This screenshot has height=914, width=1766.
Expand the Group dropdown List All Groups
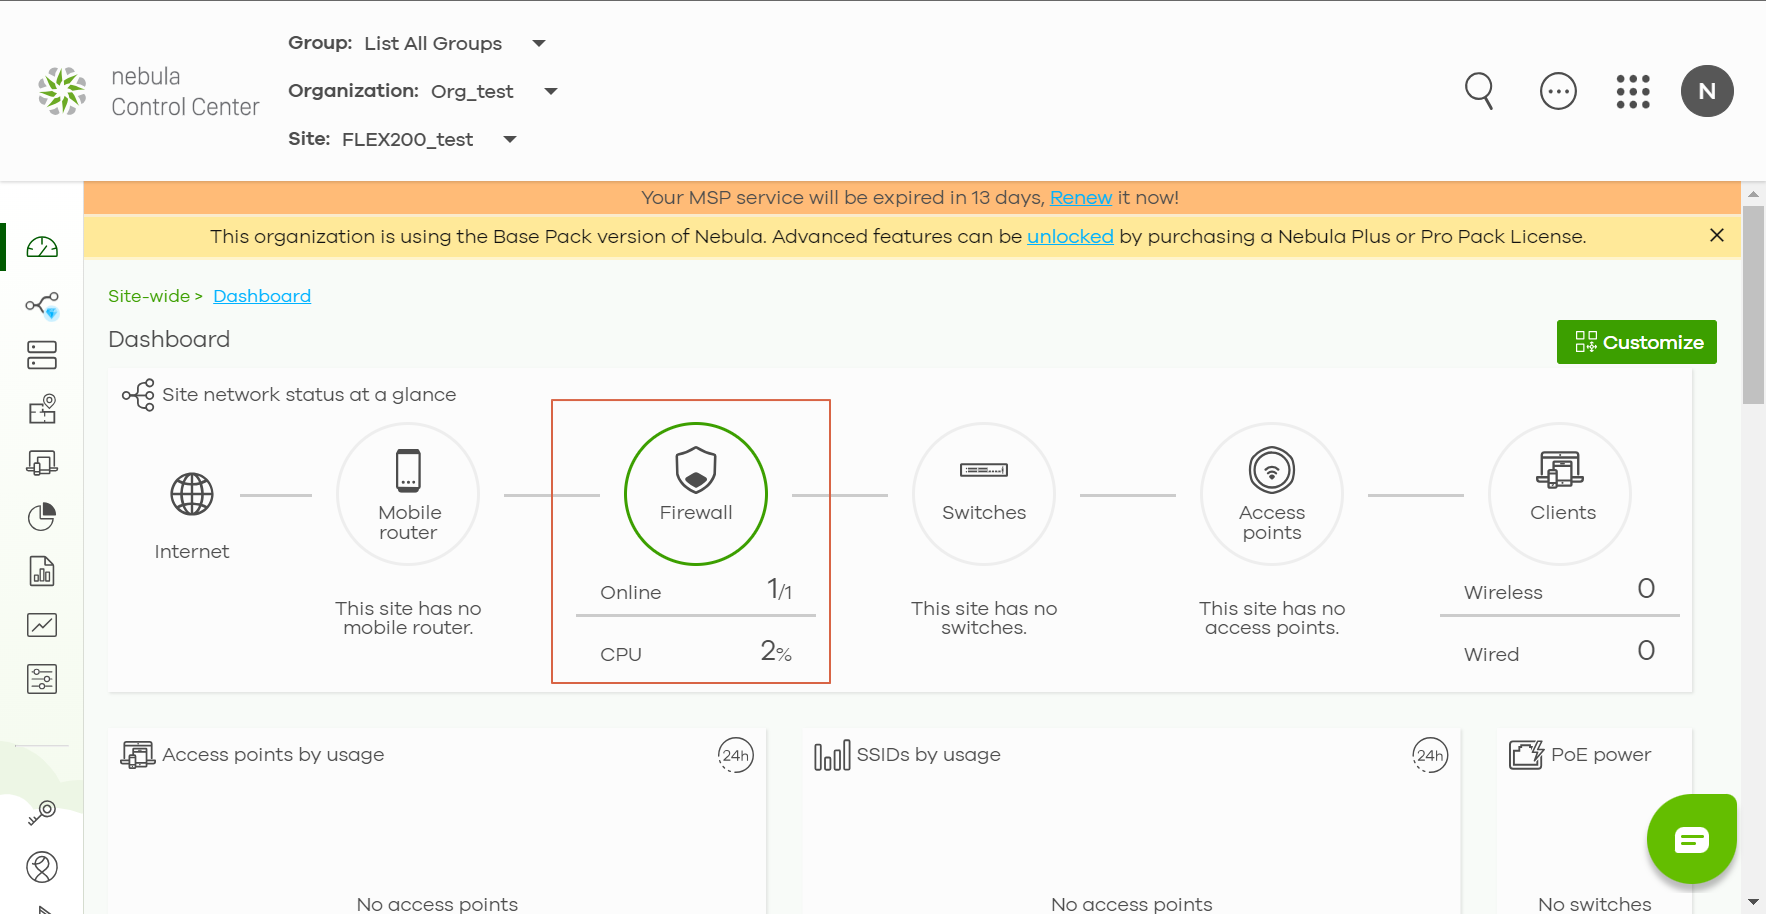click(455, 43)
